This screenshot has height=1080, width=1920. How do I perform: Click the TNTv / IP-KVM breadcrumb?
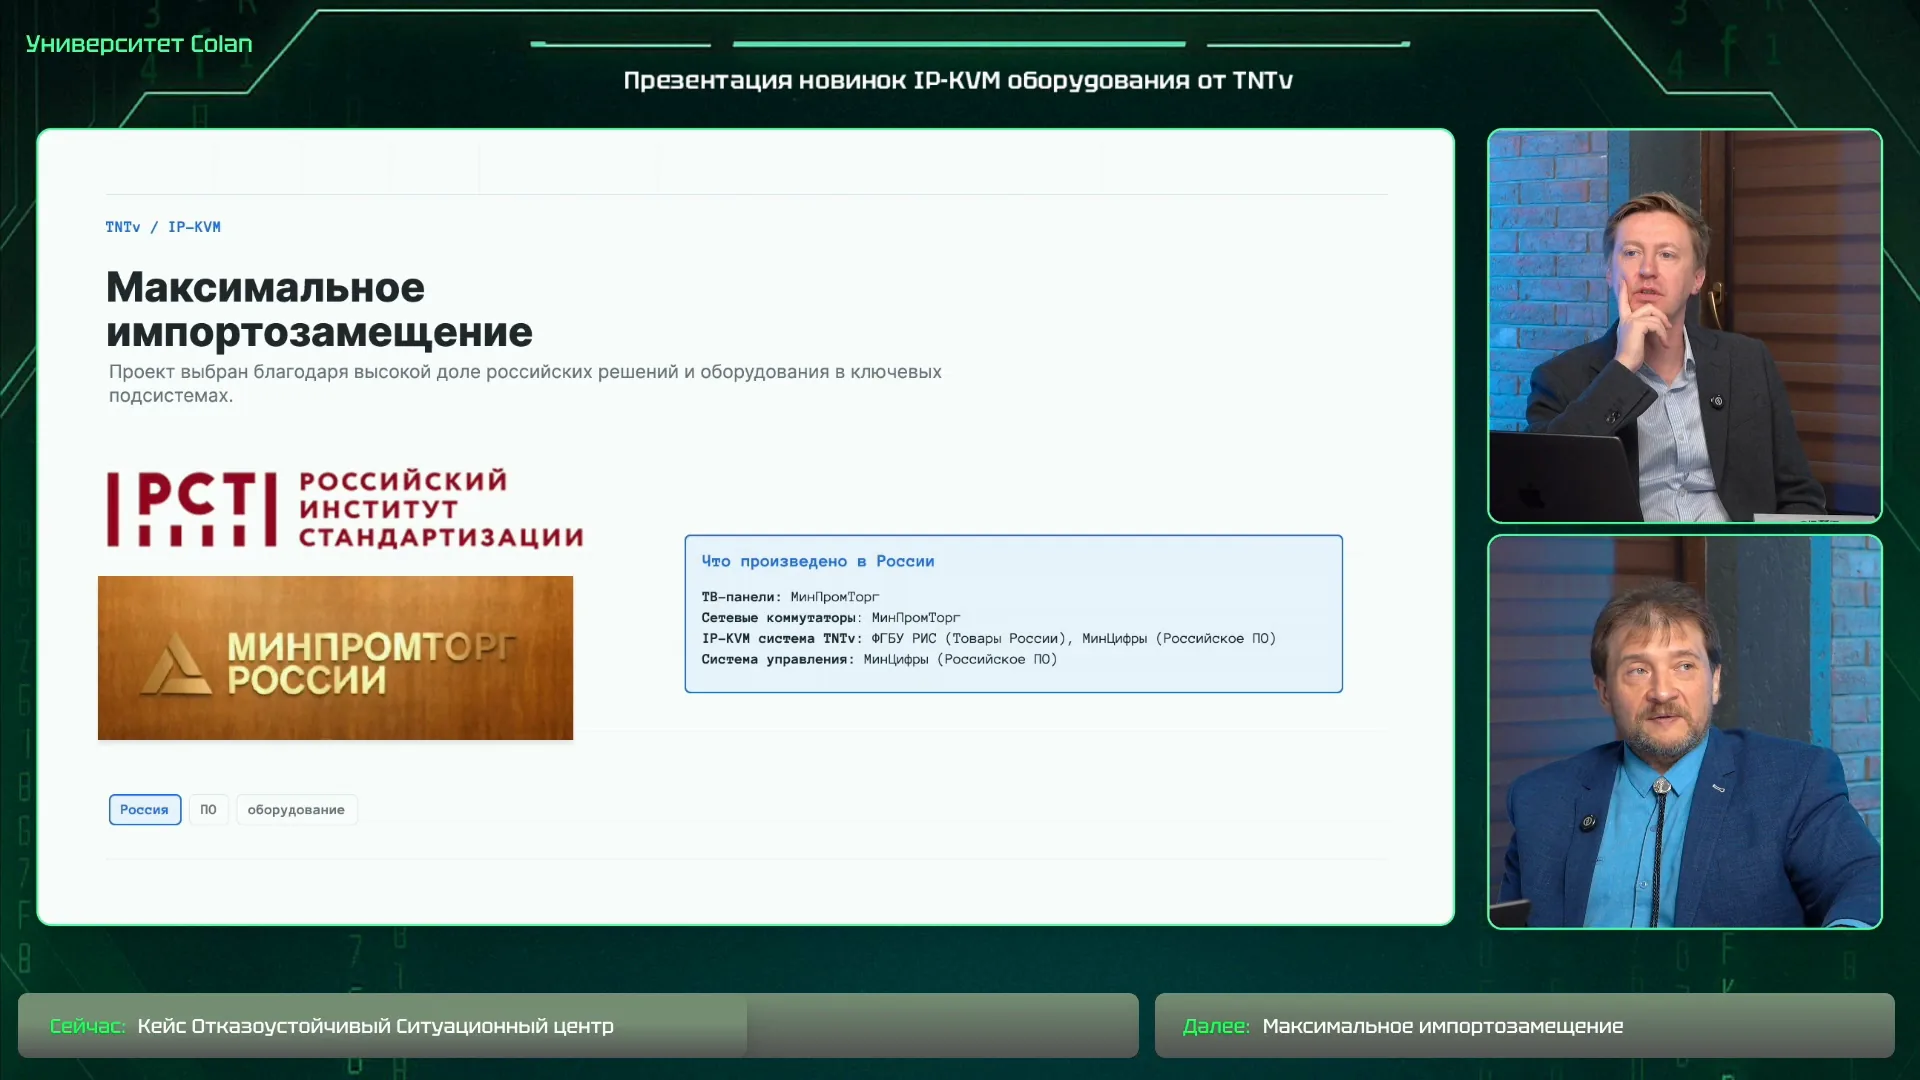[163, 227]
